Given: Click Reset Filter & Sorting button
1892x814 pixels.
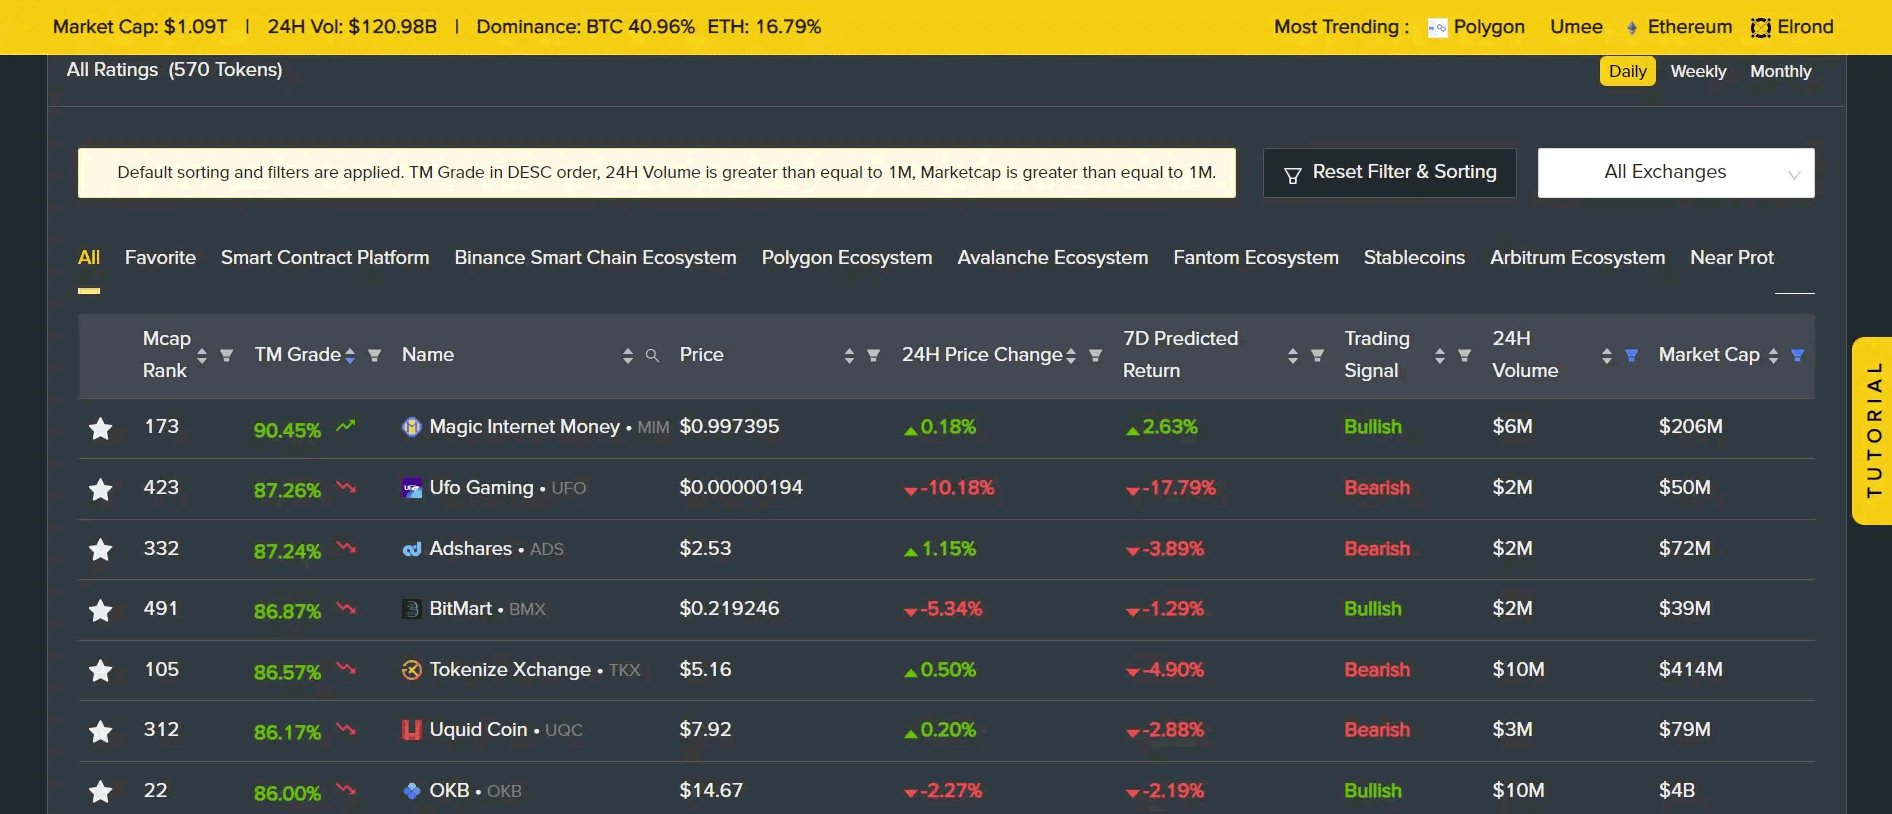Looking at the screenshot, I should [1390, 173].
